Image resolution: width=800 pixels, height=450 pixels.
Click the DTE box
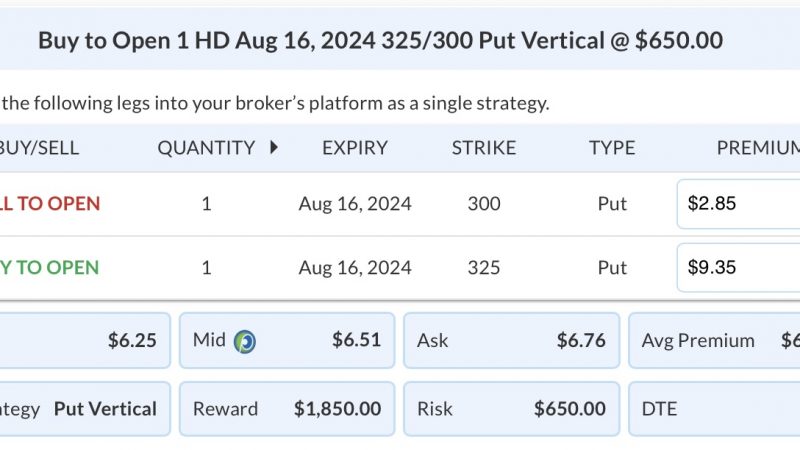click(714, 409)
